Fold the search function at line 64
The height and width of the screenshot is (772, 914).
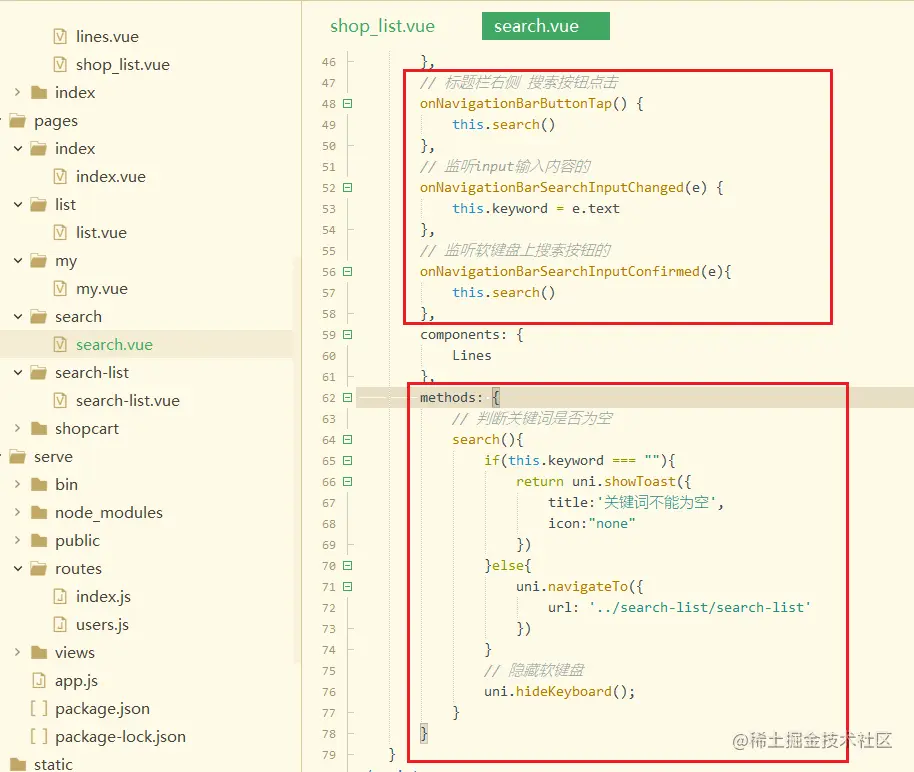click(x=347, y=440)
